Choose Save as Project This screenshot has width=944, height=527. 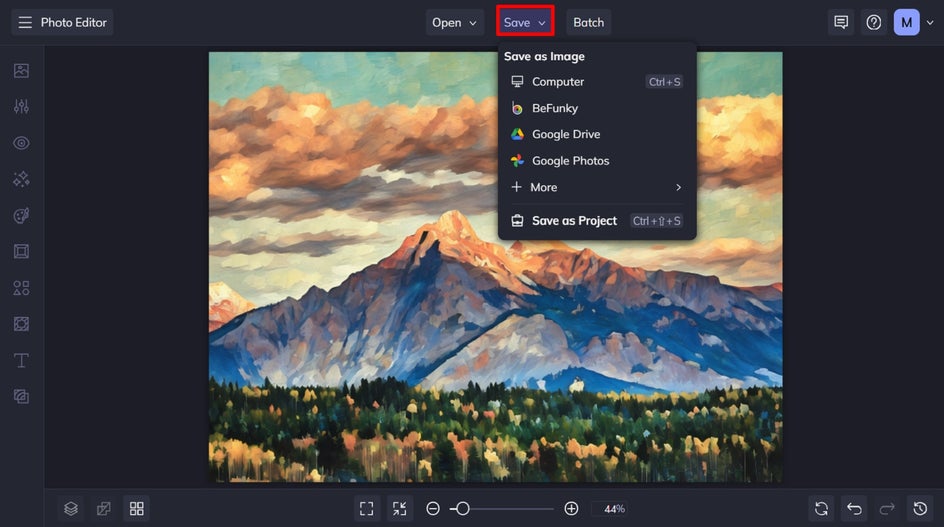(x=574, y=221)
